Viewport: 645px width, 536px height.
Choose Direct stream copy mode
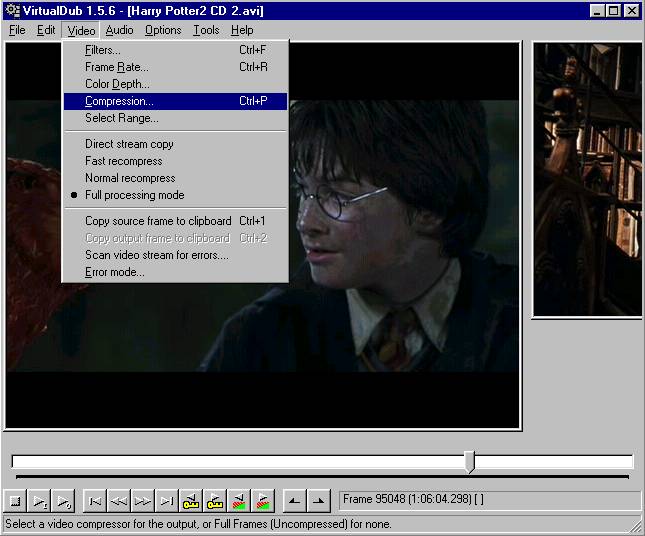[x=129, y=144]
